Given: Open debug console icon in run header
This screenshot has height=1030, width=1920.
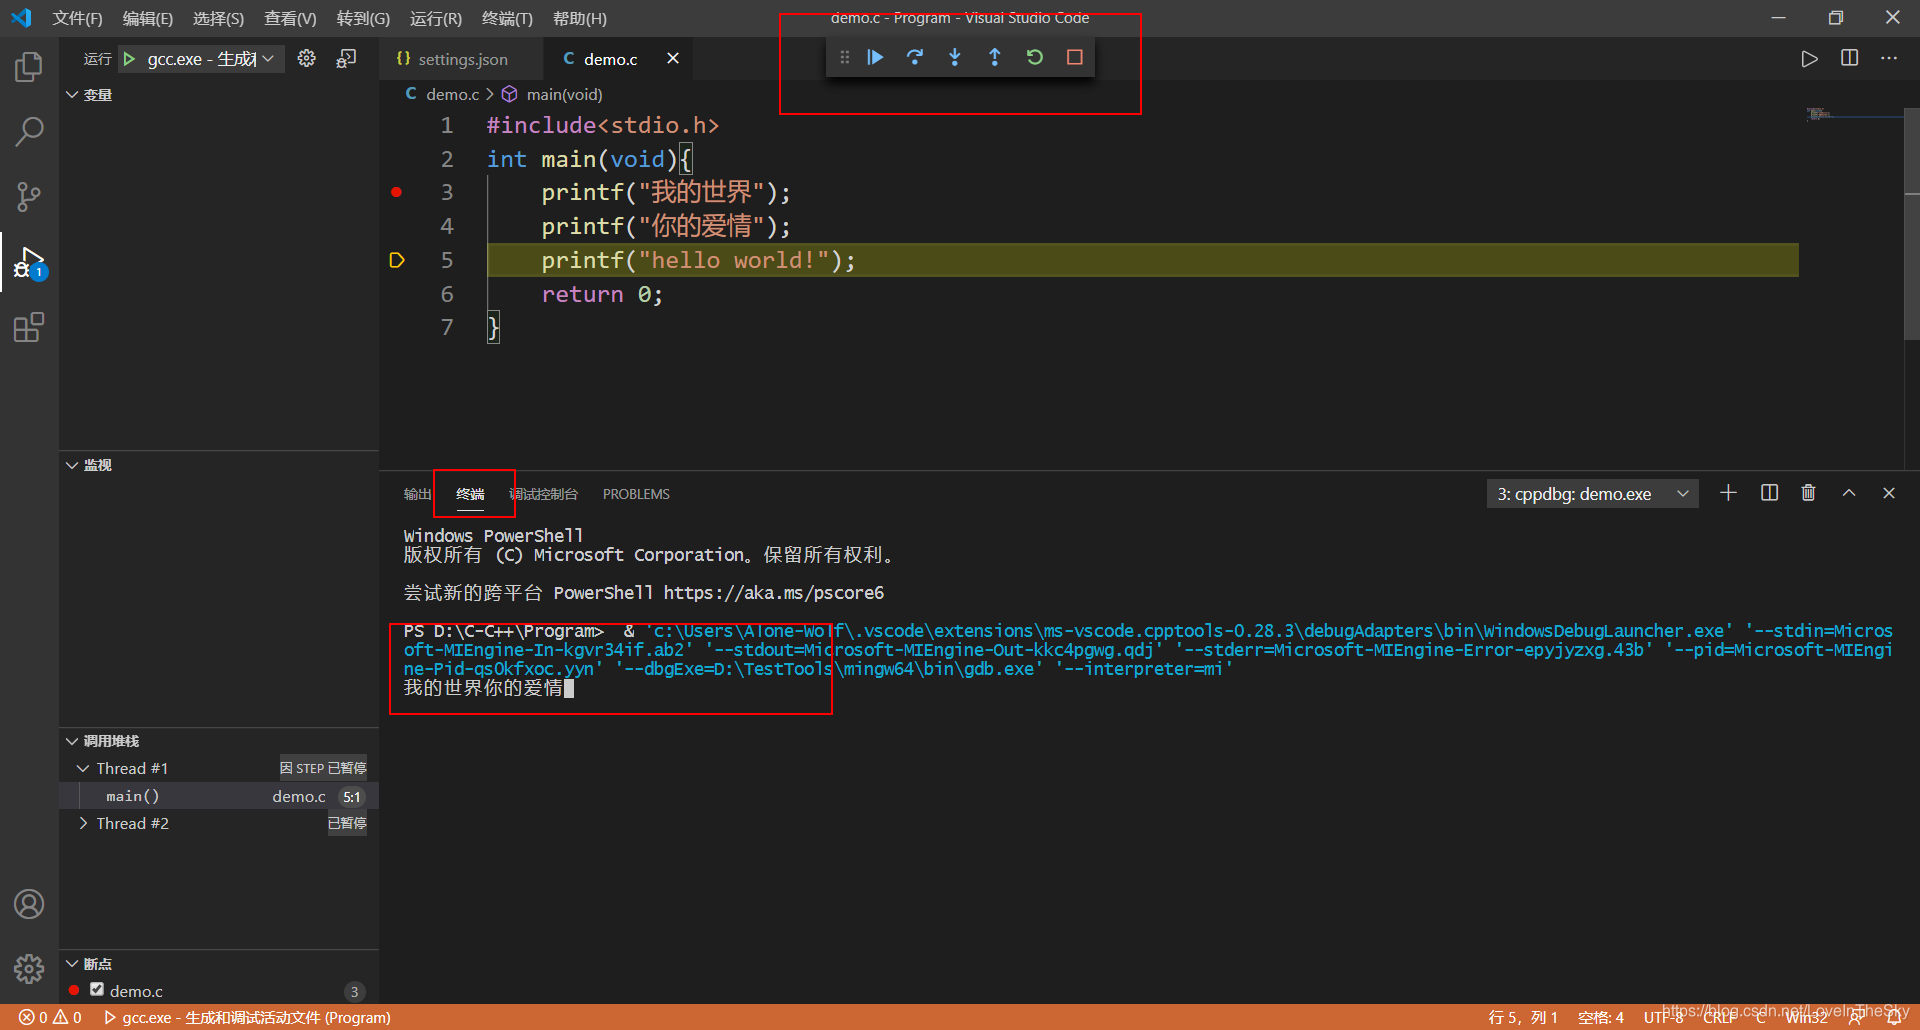Looking at the screenshot, I should [x=346, y=59].
